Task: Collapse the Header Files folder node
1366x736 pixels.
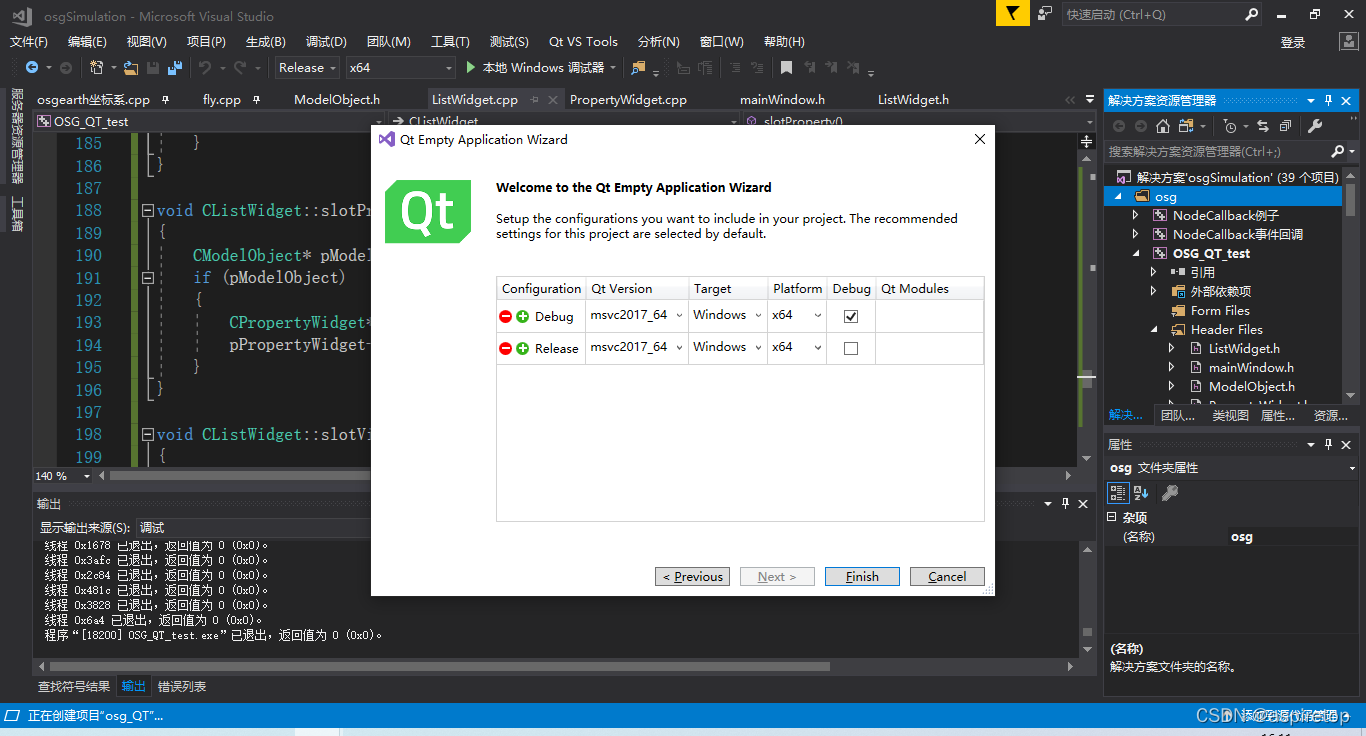Action: click(x=1154, y=330)
